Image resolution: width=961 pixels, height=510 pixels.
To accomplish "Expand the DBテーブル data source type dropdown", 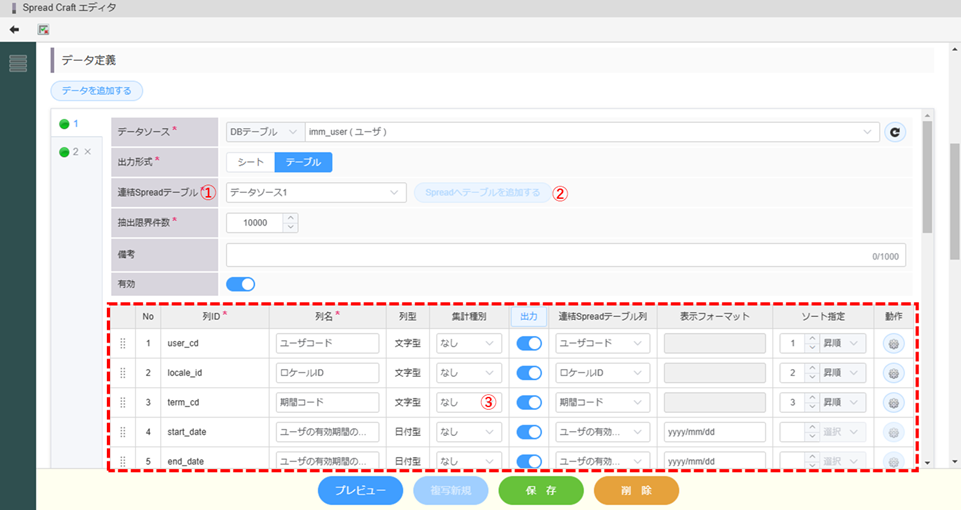I will point(264,132).
